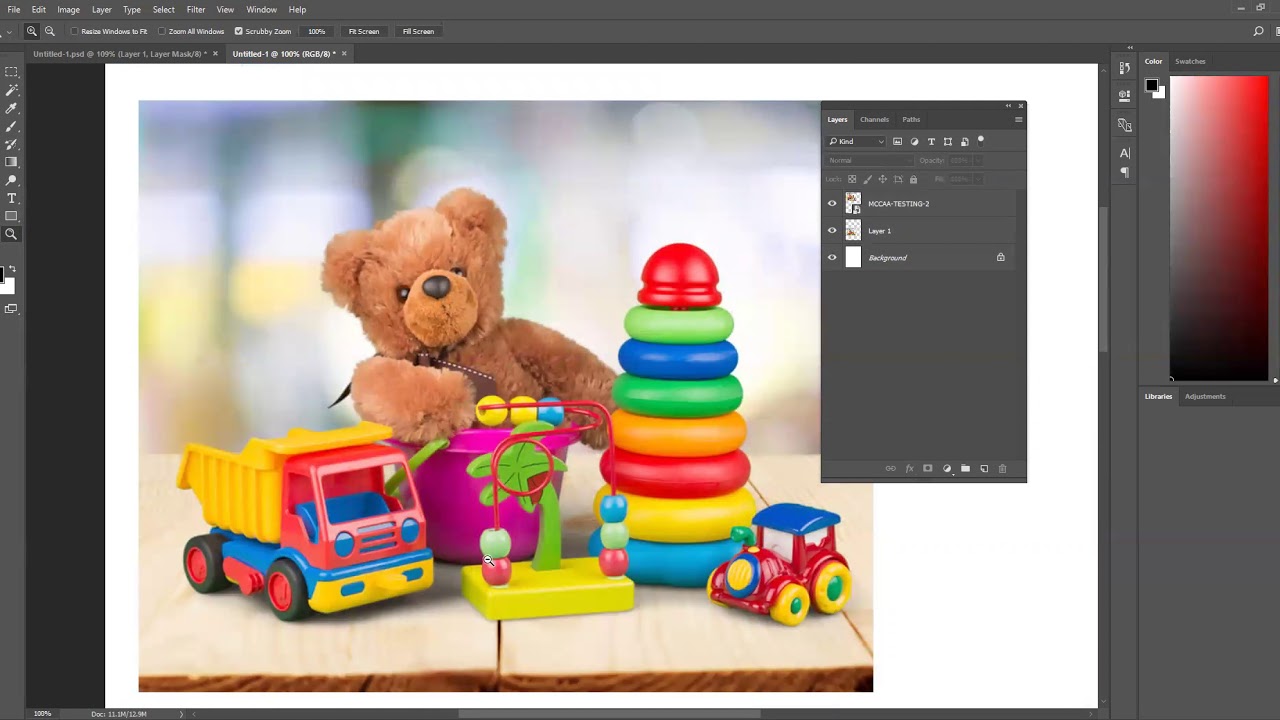Select the Dodge tool

click(11, 180)
